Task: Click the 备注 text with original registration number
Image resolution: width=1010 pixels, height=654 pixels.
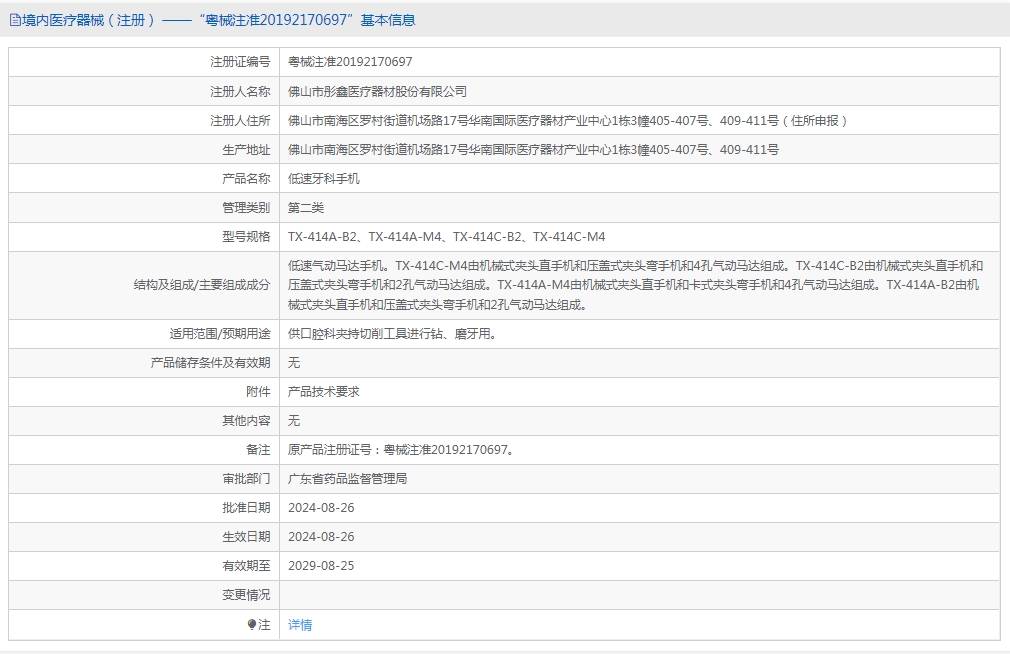Action: 403,450
